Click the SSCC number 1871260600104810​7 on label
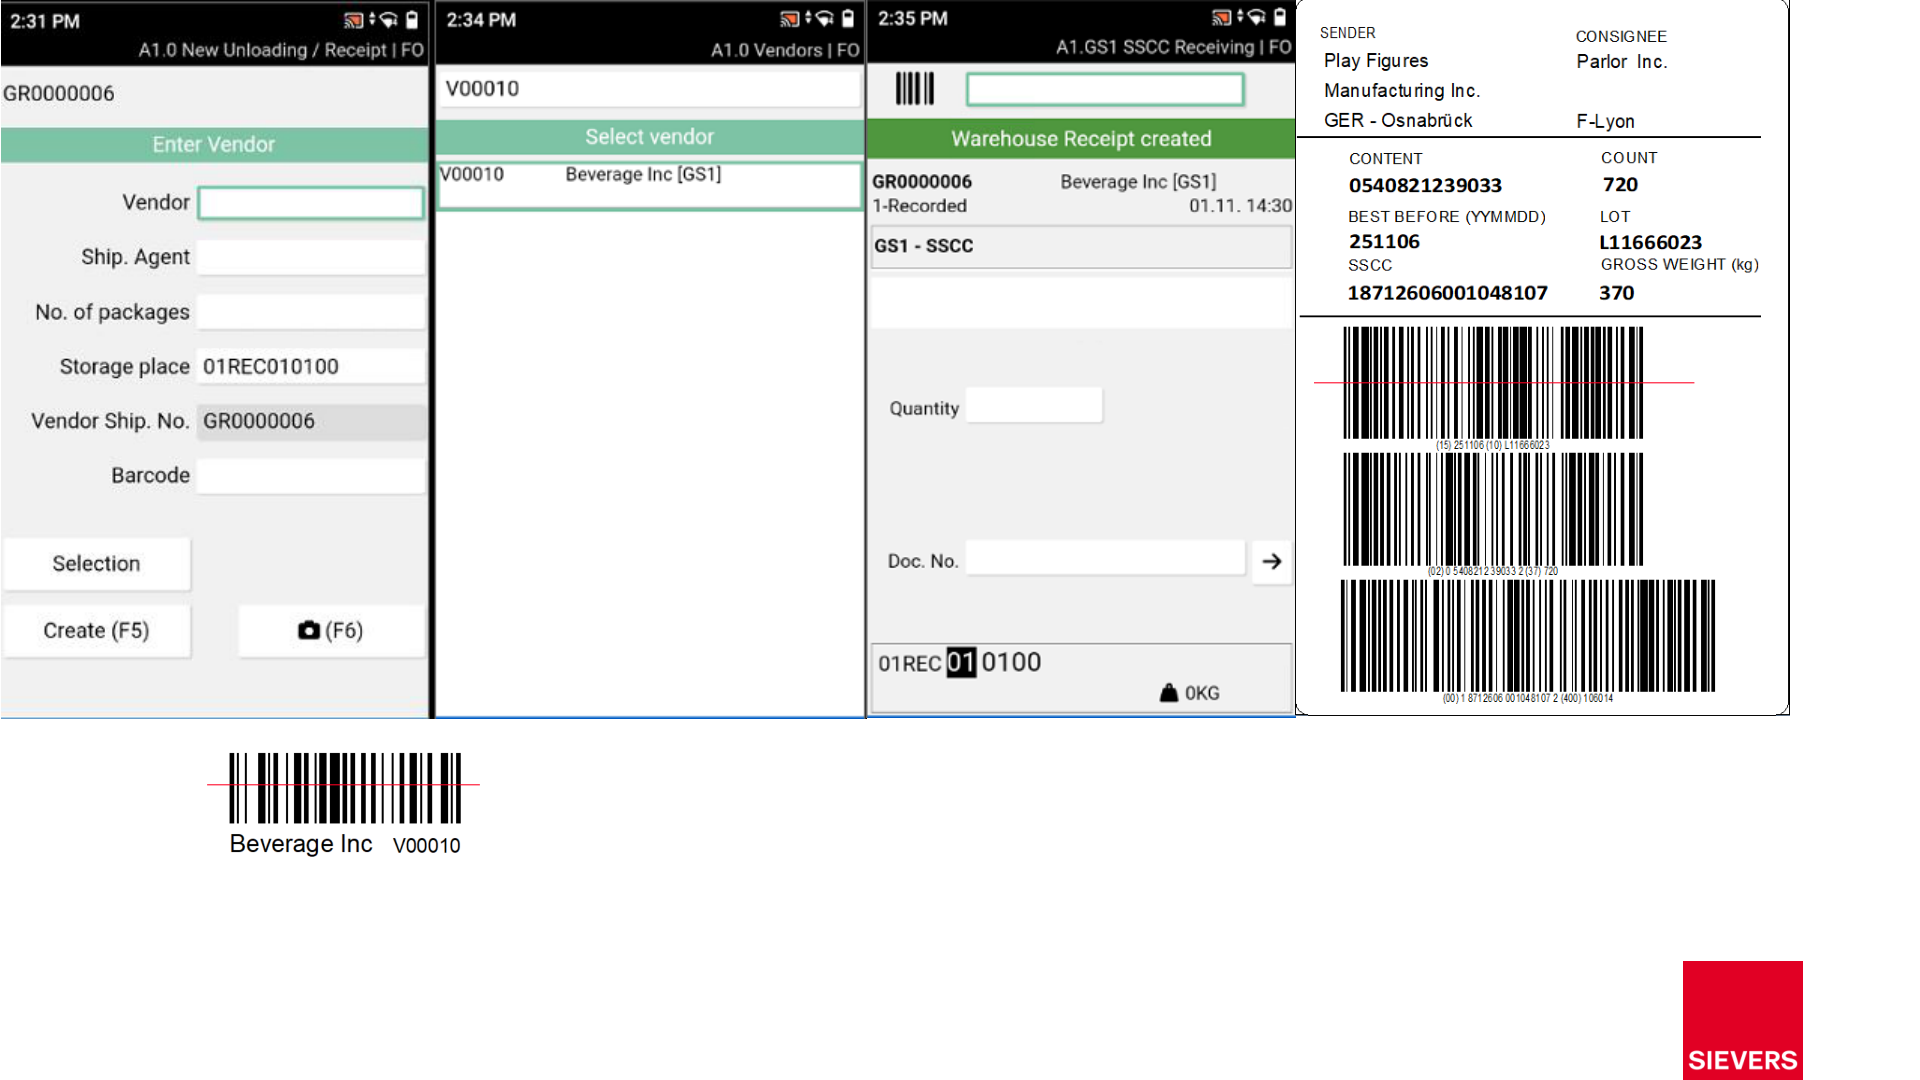Screen dimensions: 1920x1080 pos(1447,293)
